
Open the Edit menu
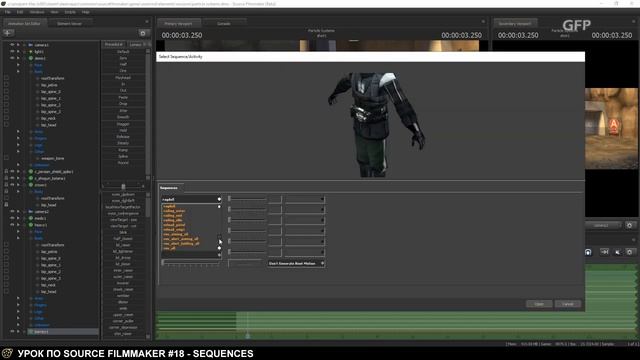[20, 12]
